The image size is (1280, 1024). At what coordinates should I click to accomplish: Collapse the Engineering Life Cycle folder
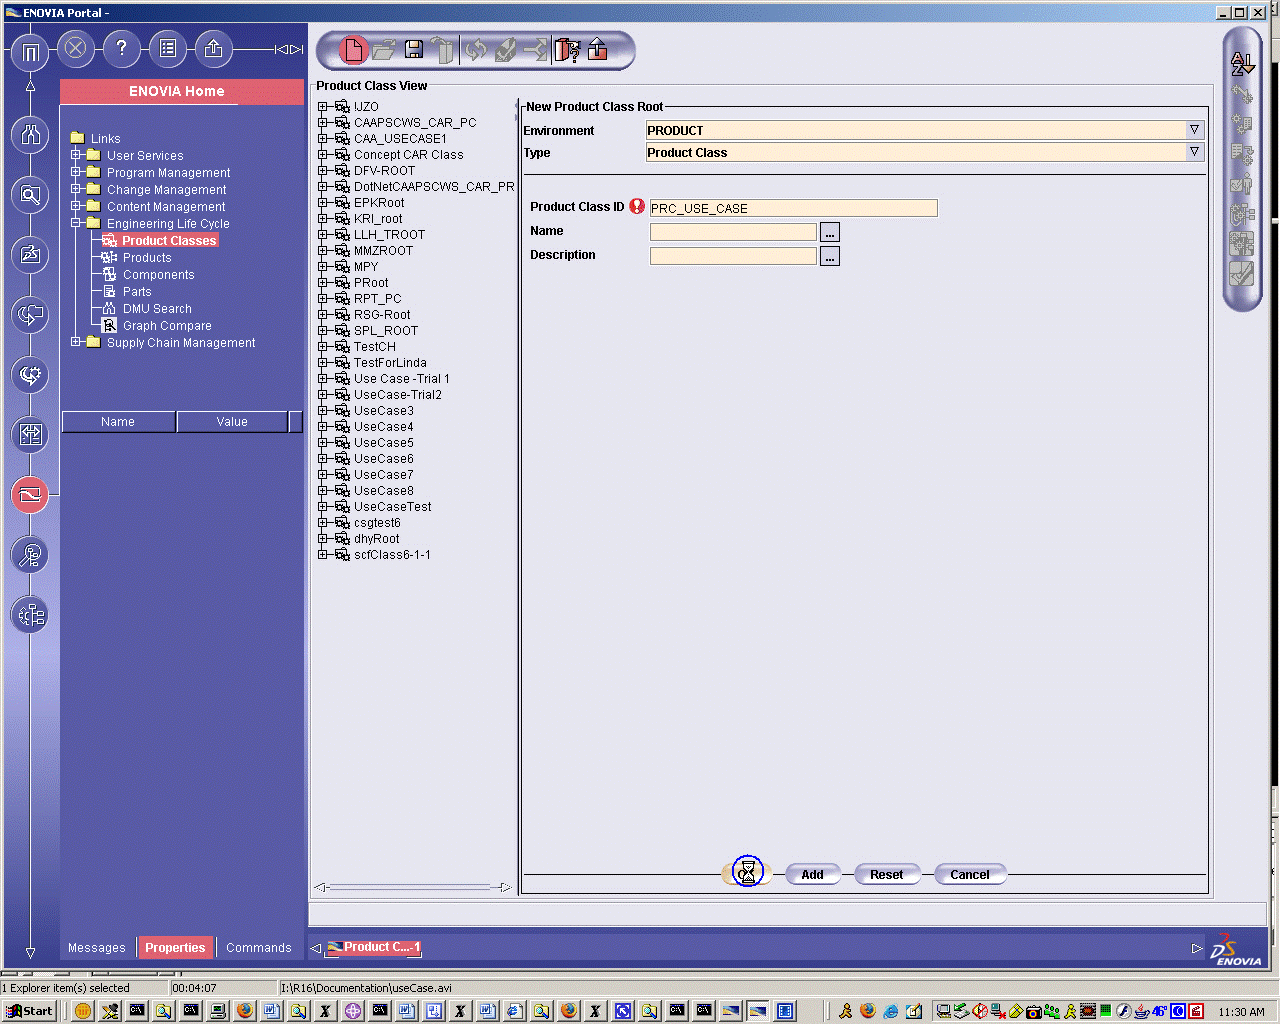coord(76,223)
